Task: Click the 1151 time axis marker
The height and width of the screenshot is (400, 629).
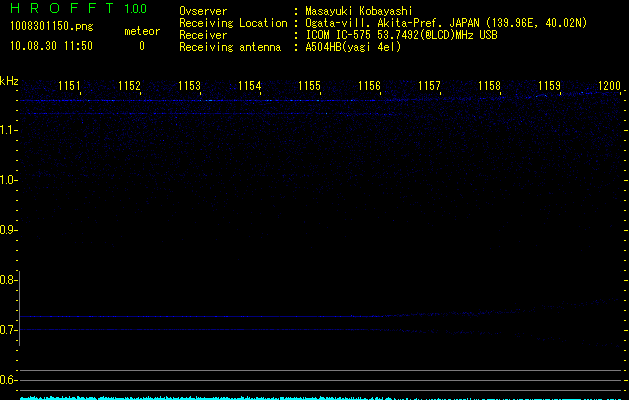Action: coord(69,86)
